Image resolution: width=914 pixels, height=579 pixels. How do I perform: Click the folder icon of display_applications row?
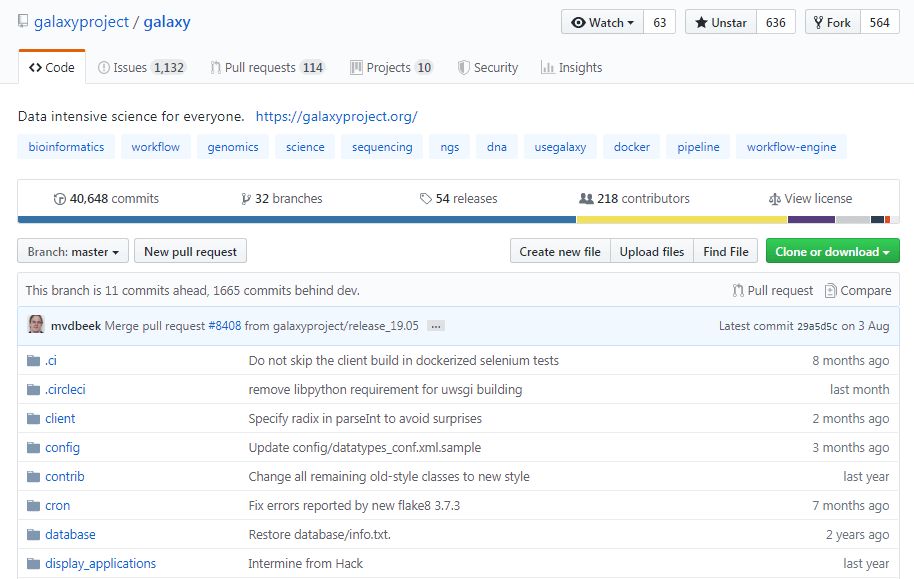(33, 564)
